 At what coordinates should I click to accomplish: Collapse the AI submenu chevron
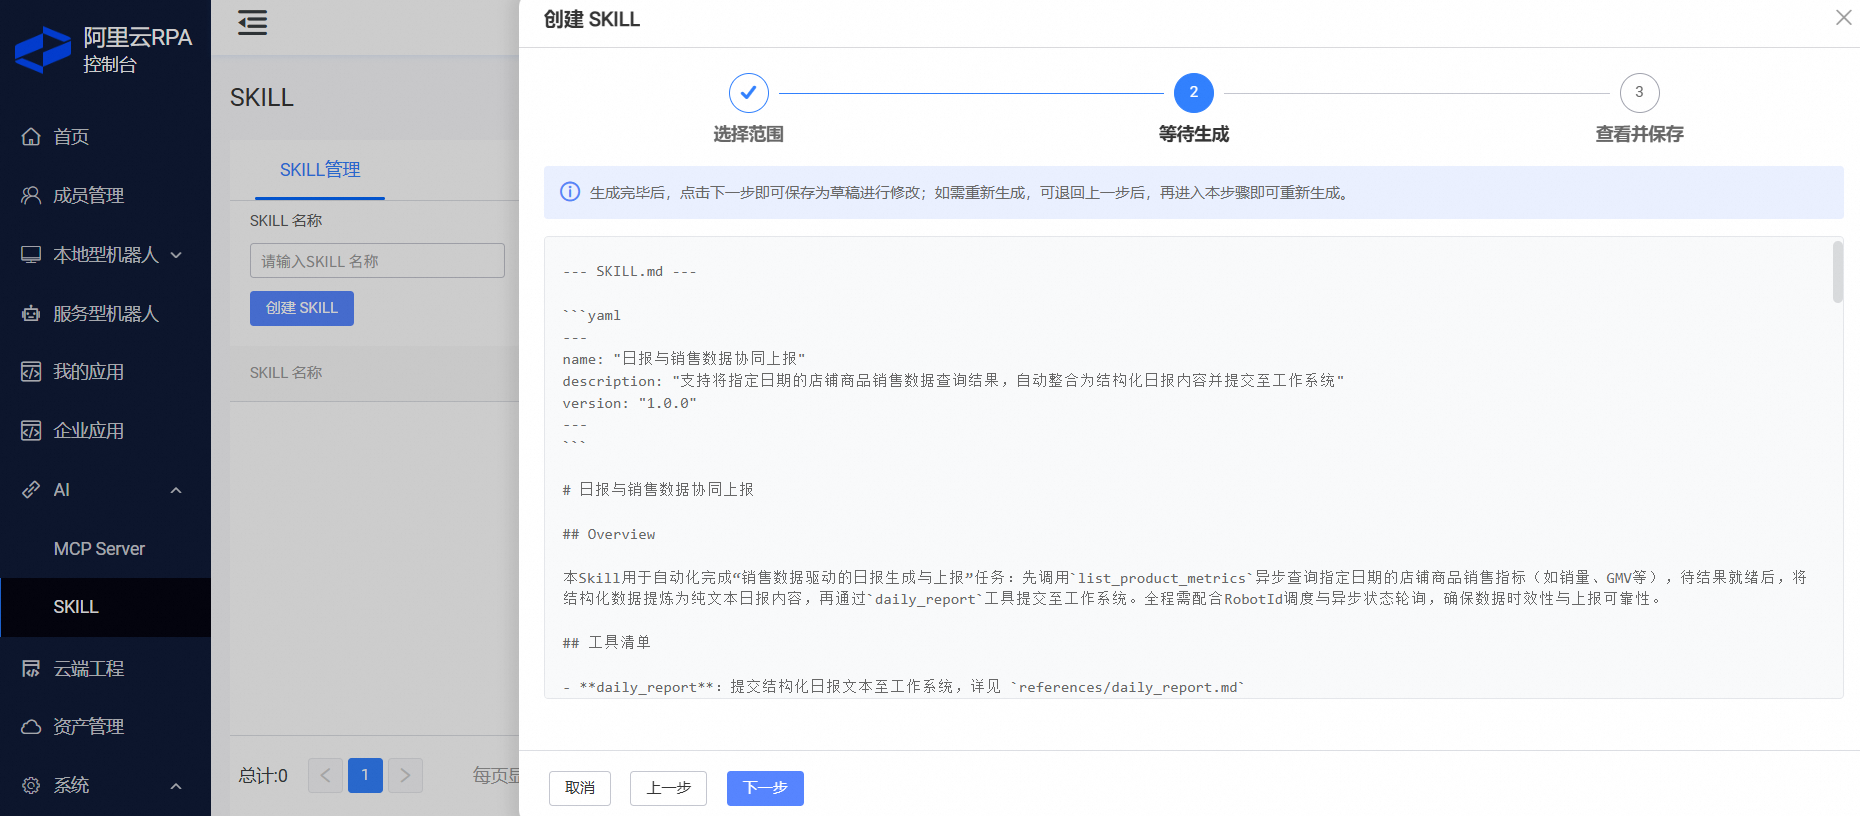(x=176, y=490)
